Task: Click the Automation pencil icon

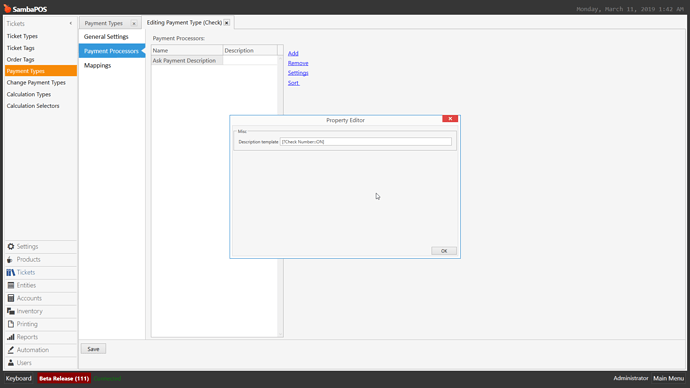Action: (11, 350)
